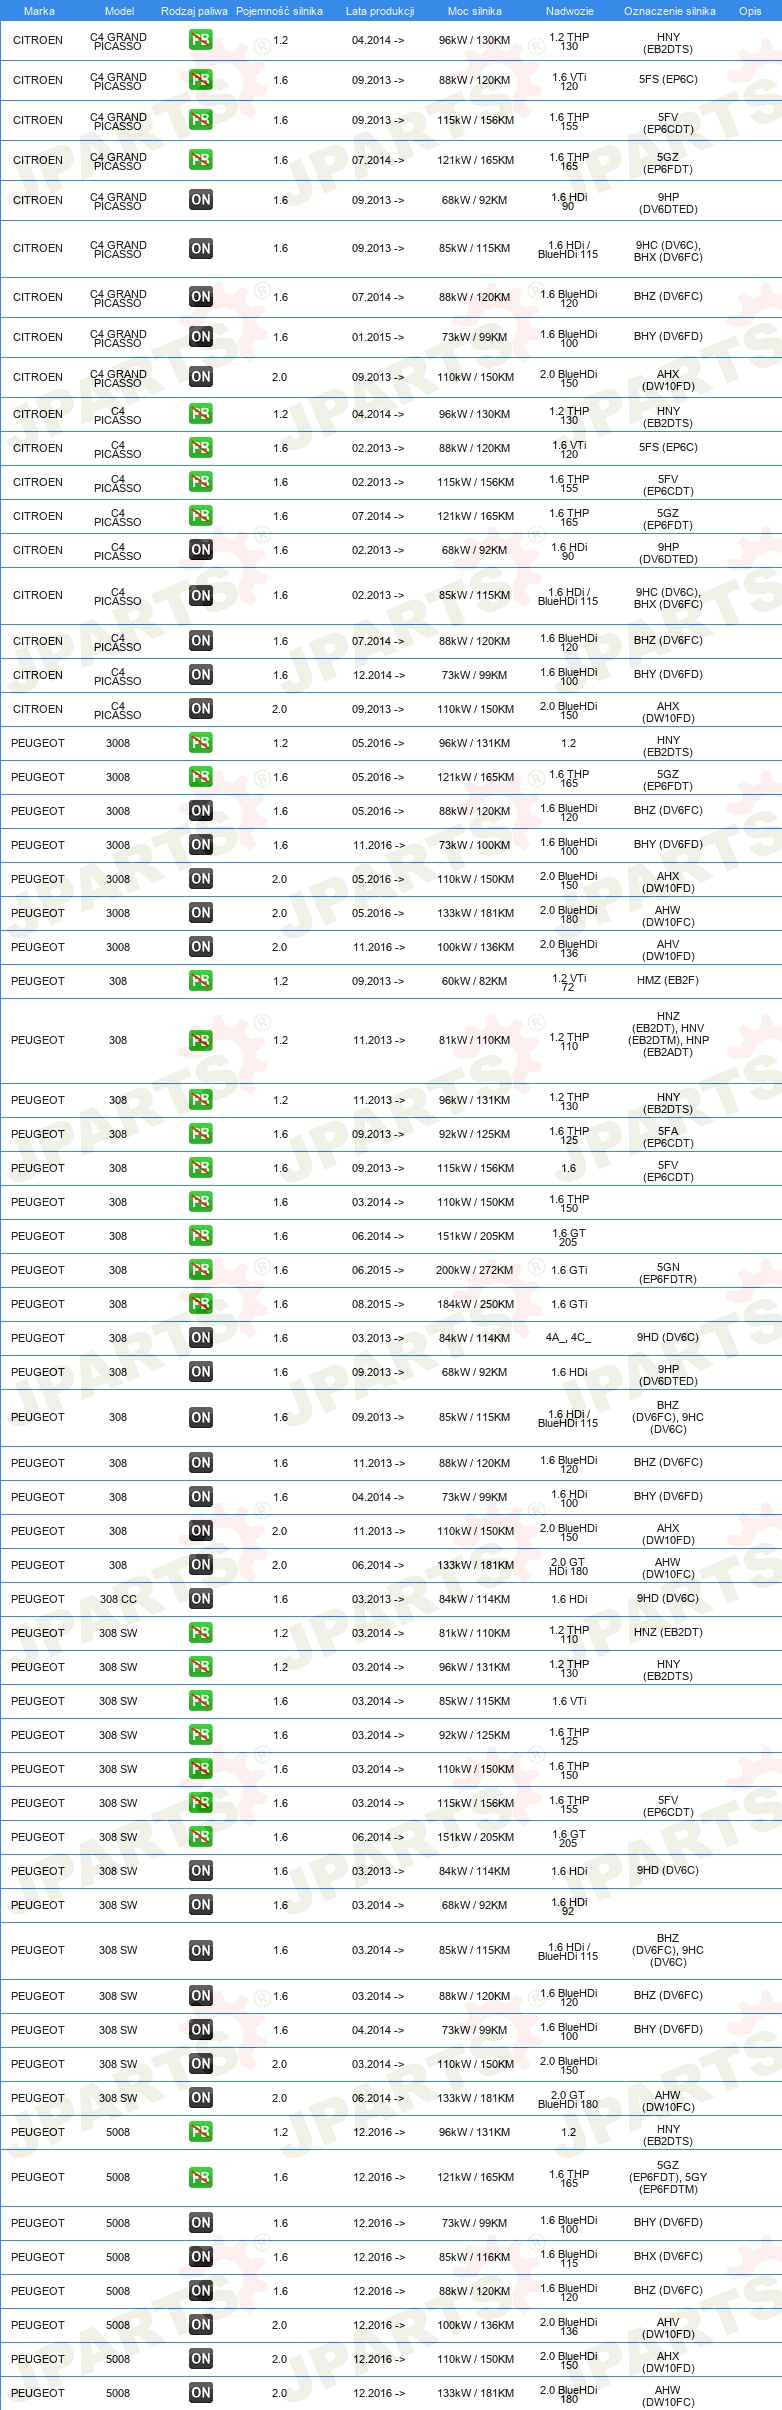The height and width of the screenshot is (2410, 782).
Task: Click PB fuel icon for C4 Picasso 1.2 THP 130
Action: pos(201,414)
